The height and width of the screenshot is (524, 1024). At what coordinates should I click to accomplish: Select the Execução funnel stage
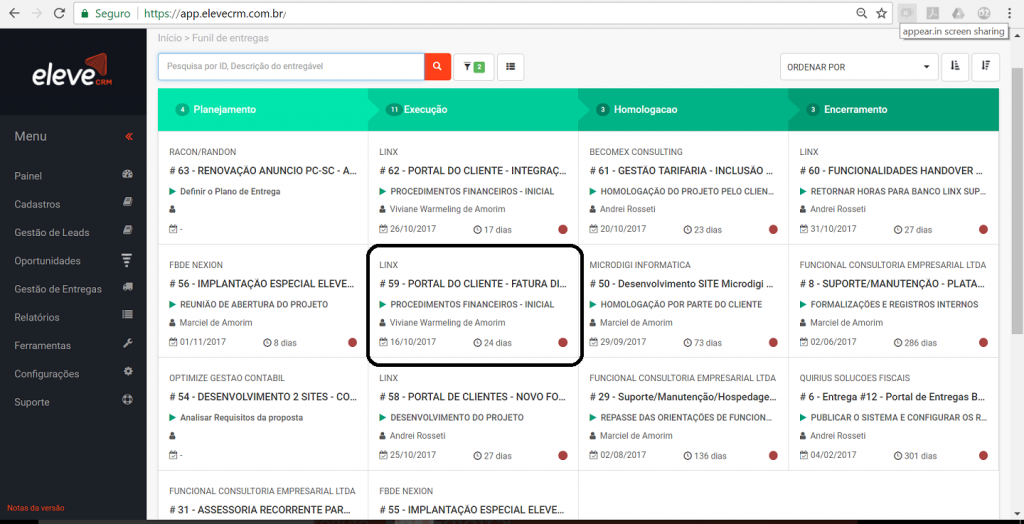pyautogui.click(x=473, y=110)
